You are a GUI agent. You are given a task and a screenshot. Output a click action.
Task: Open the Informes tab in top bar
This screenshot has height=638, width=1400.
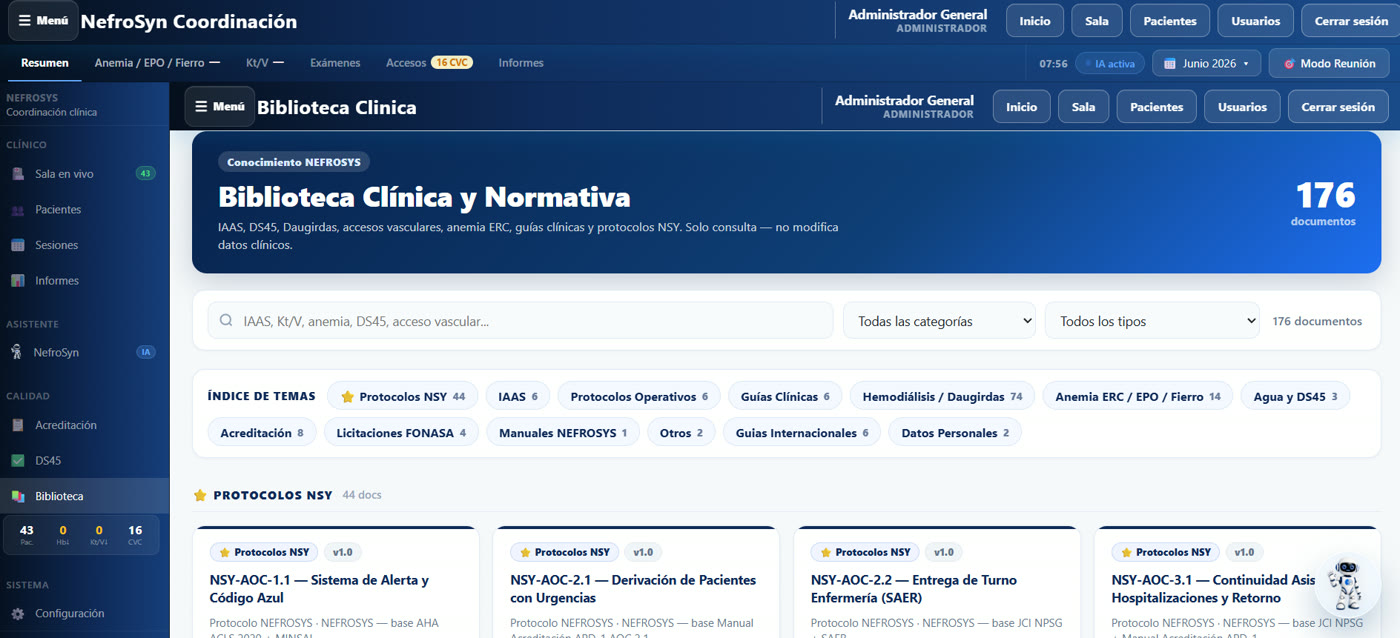pos(521,63)
